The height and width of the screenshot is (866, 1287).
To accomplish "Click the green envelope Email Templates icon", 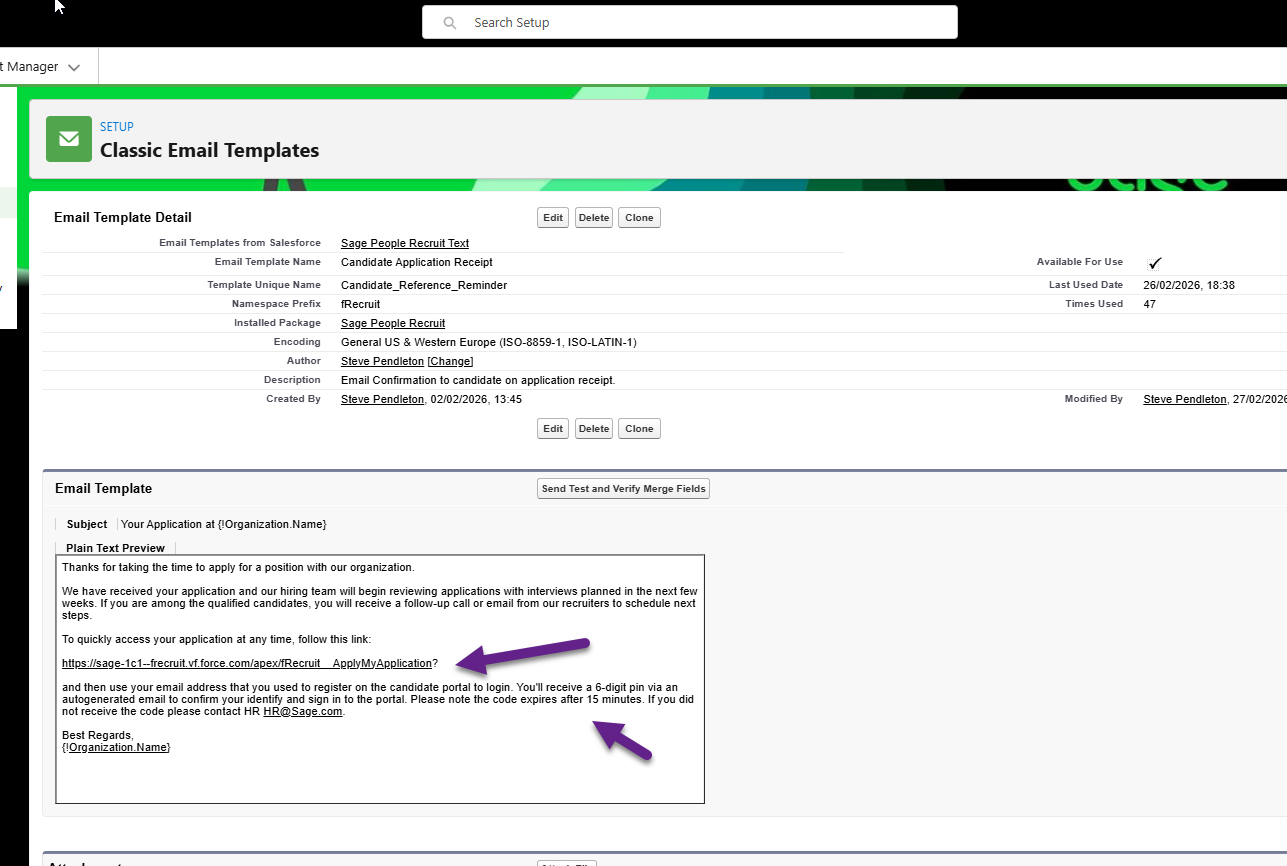I will point(68,139).
